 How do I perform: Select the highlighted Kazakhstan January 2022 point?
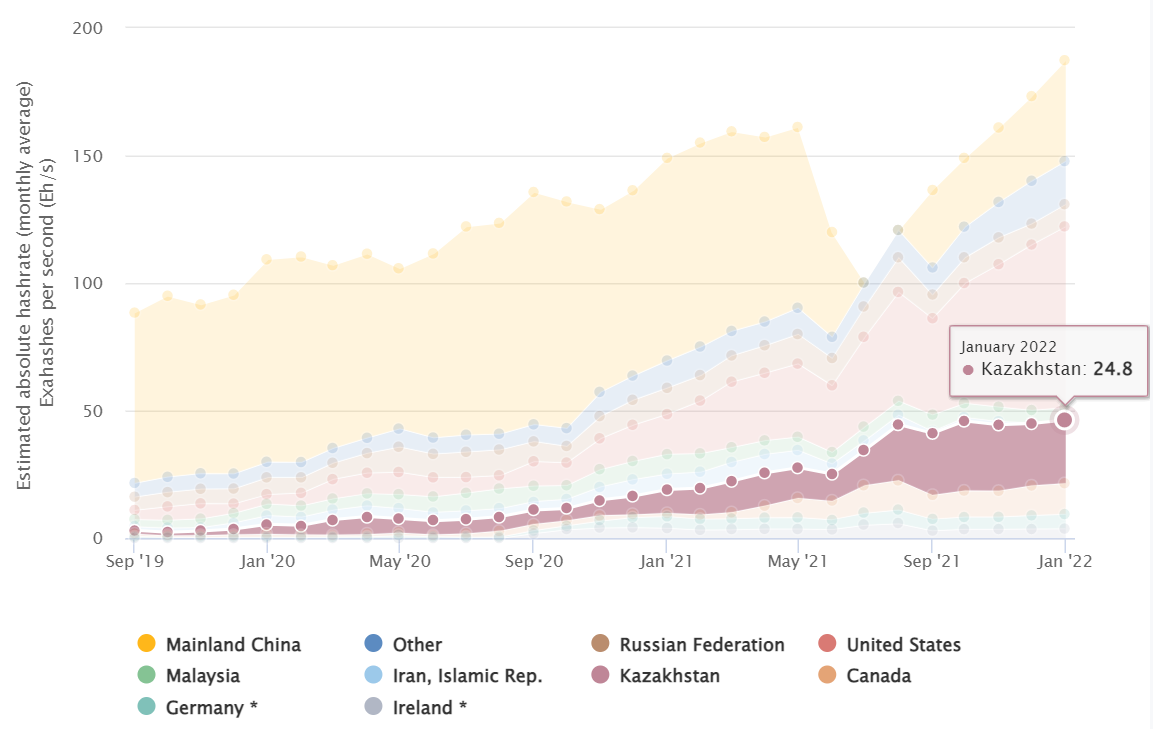point(1064,420)
